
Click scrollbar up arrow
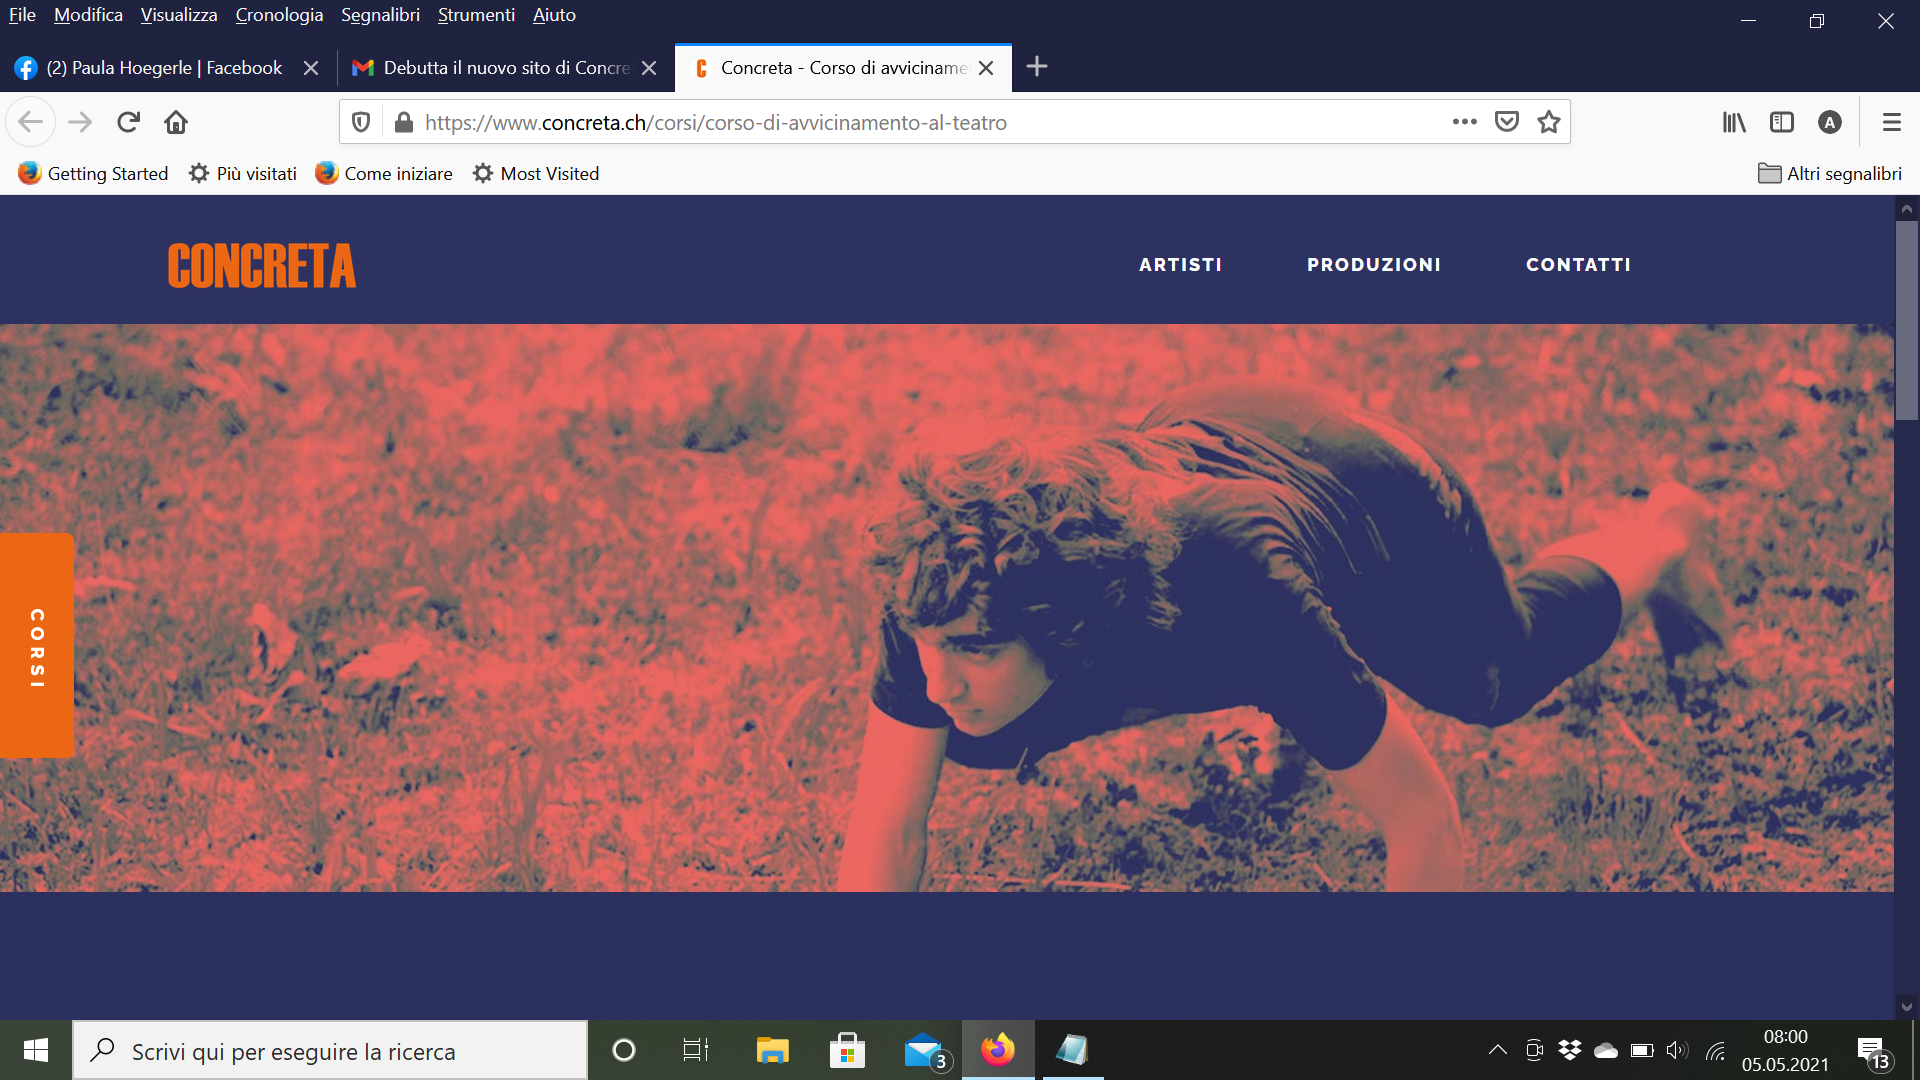coord(1907,209)
